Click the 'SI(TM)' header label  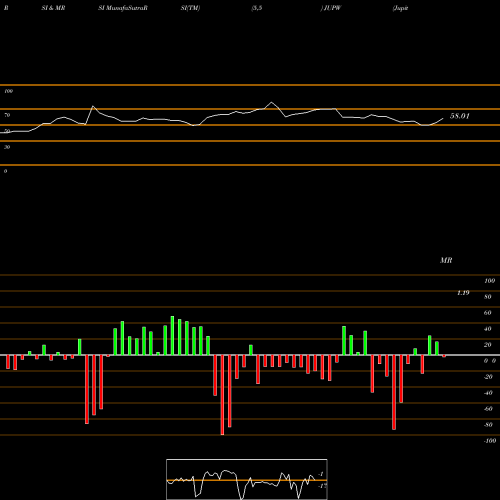coord(190,8)
